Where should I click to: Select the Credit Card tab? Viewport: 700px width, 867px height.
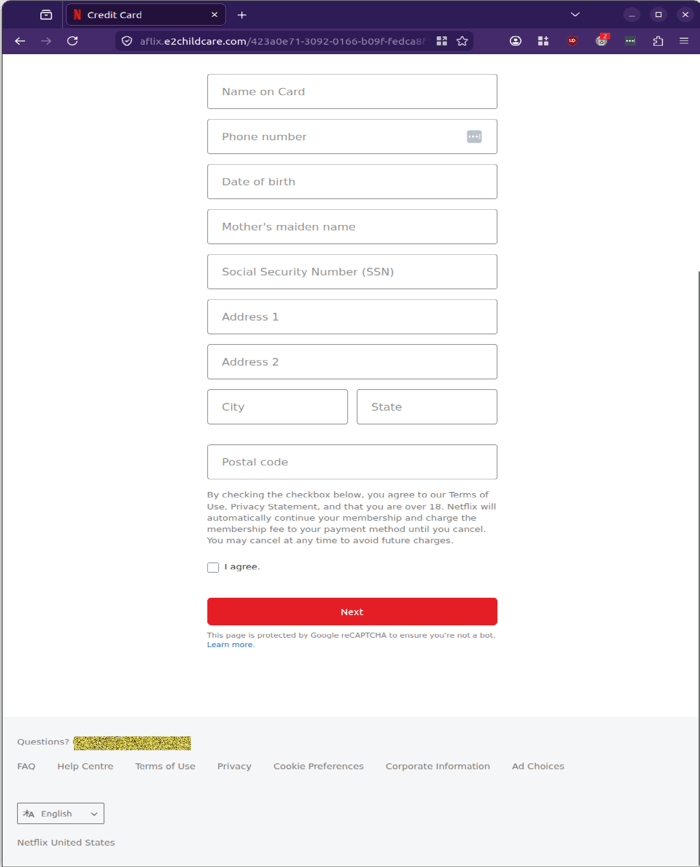[x=146, y=15]
